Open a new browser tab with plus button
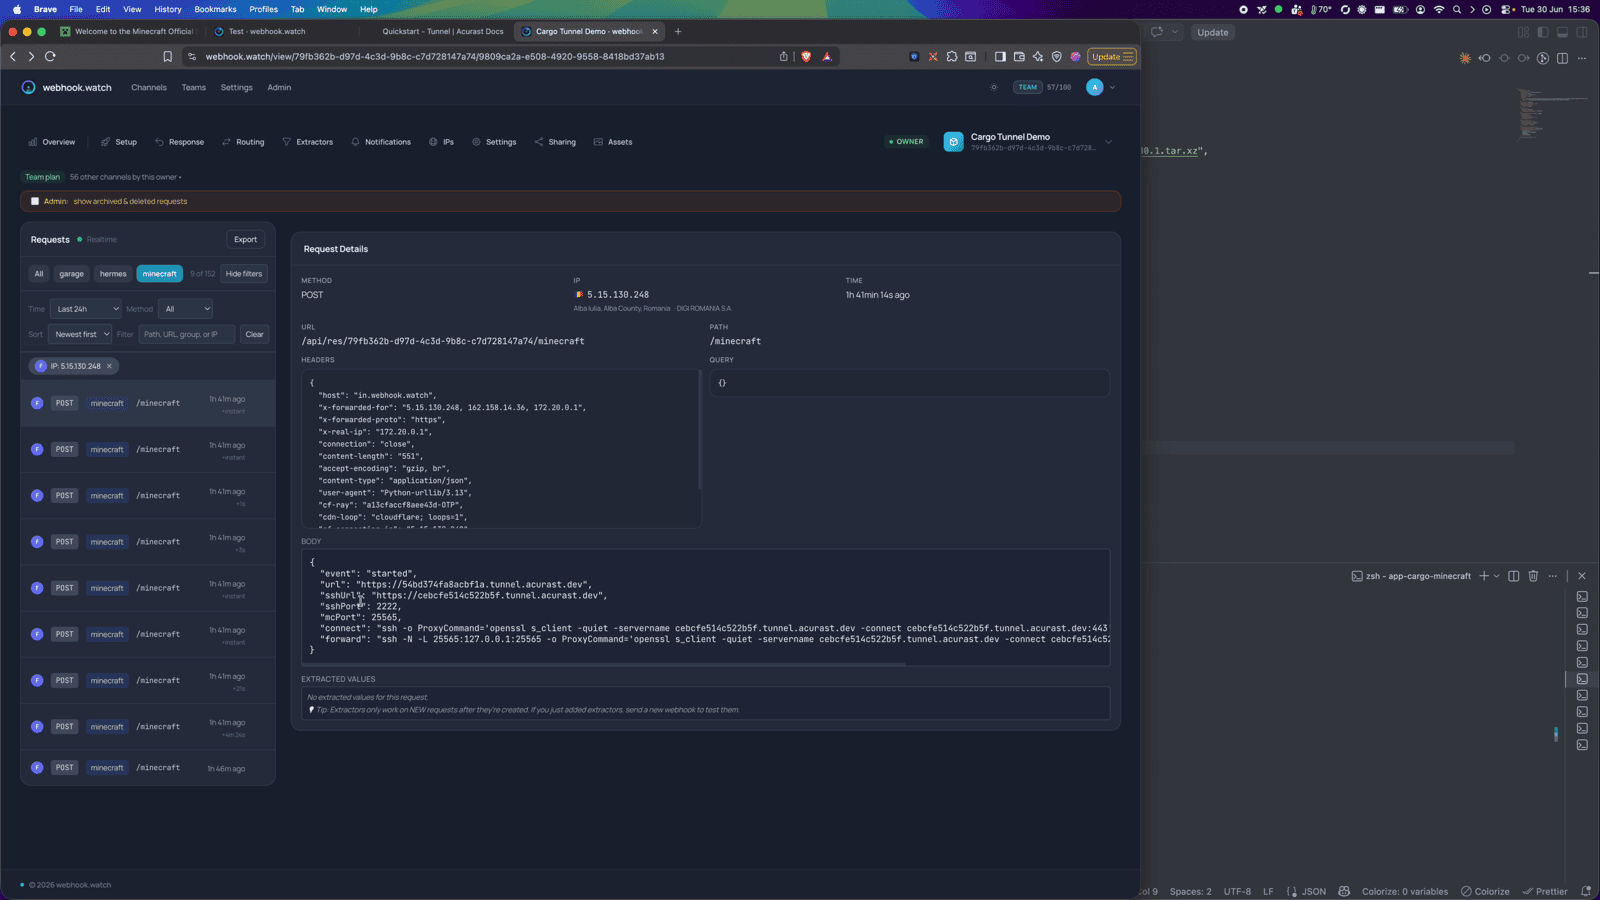 click(678, 31)
